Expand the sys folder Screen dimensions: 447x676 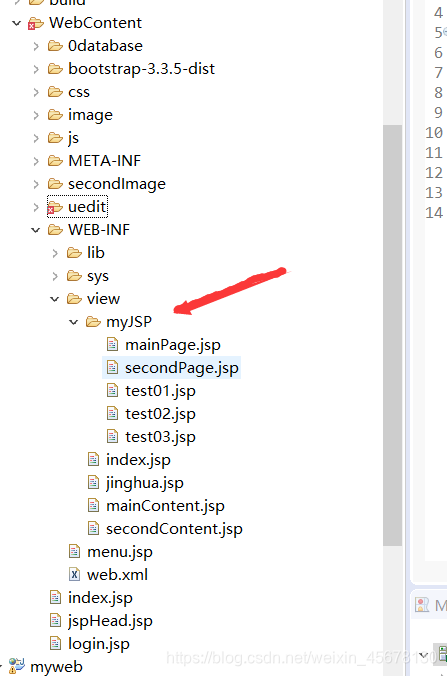tap(55, 276)
